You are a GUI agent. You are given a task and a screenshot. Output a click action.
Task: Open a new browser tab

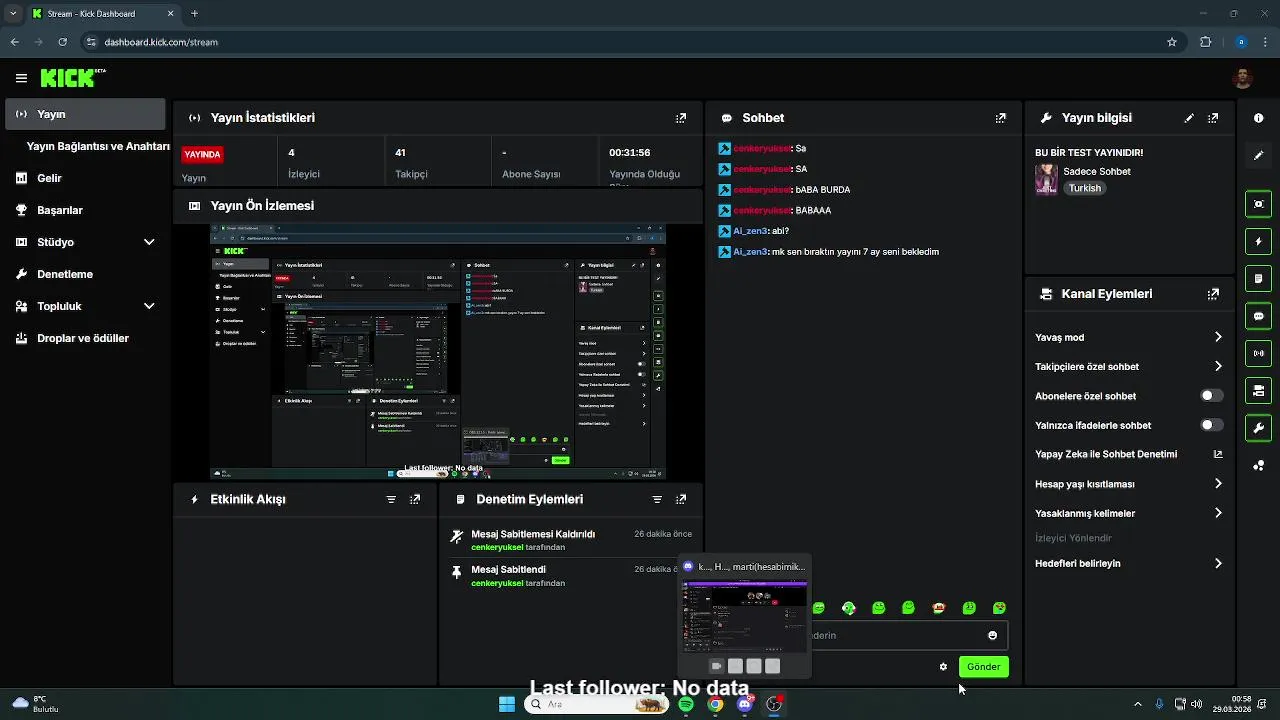tap(194, 14)
